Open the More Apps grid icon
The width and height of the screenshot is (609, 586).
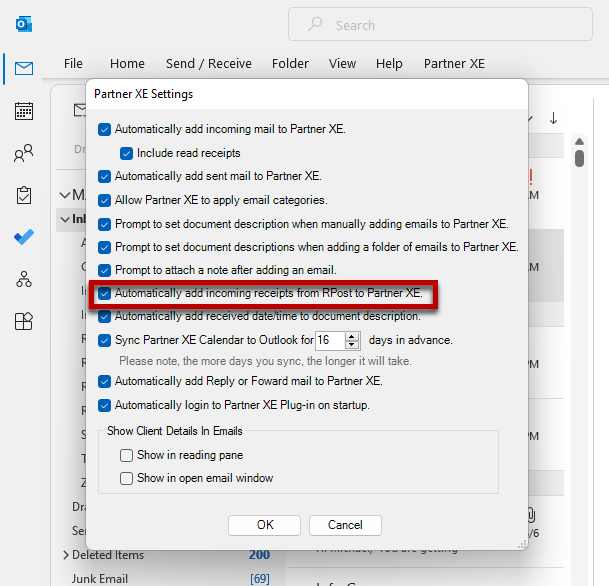[x=24, y=321]
